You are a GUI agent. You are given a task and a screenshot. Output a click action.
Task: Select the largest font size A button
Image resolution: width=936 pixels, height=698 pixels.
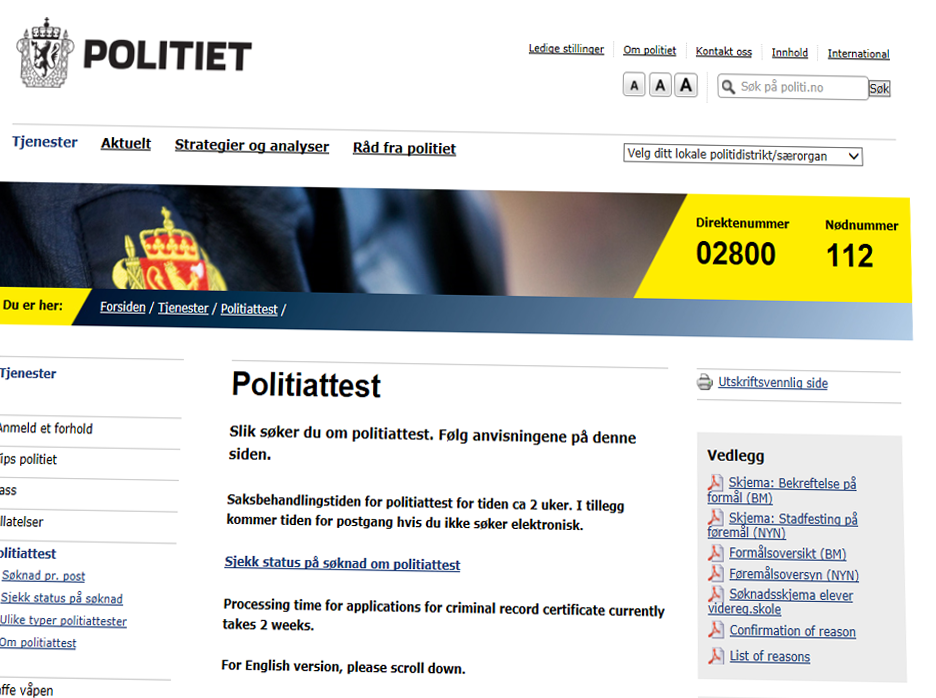(x=686, y=85)
